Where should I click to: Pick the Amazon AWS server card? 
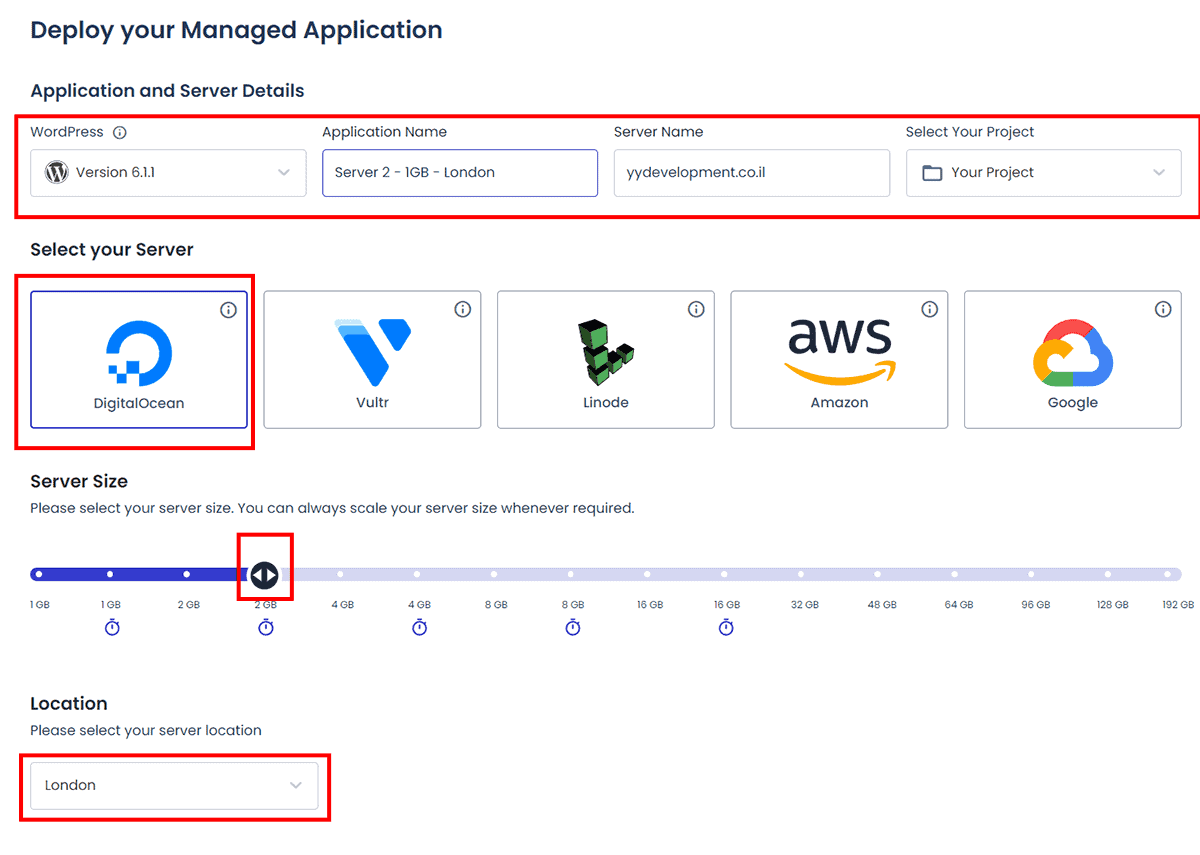(x=839, y=360)
